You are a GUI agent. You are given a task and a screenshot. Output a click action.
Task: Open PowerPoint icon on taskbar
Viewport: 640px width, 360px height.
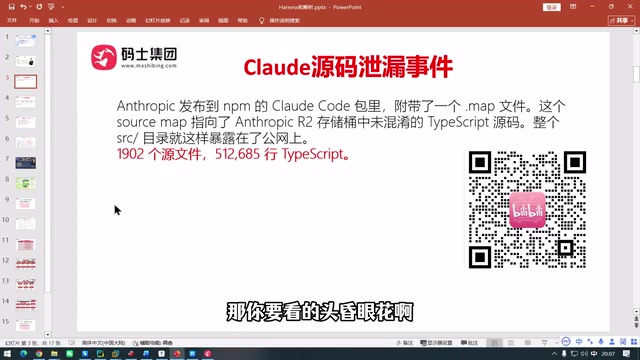pyautogui.click(x=177, y=353)
